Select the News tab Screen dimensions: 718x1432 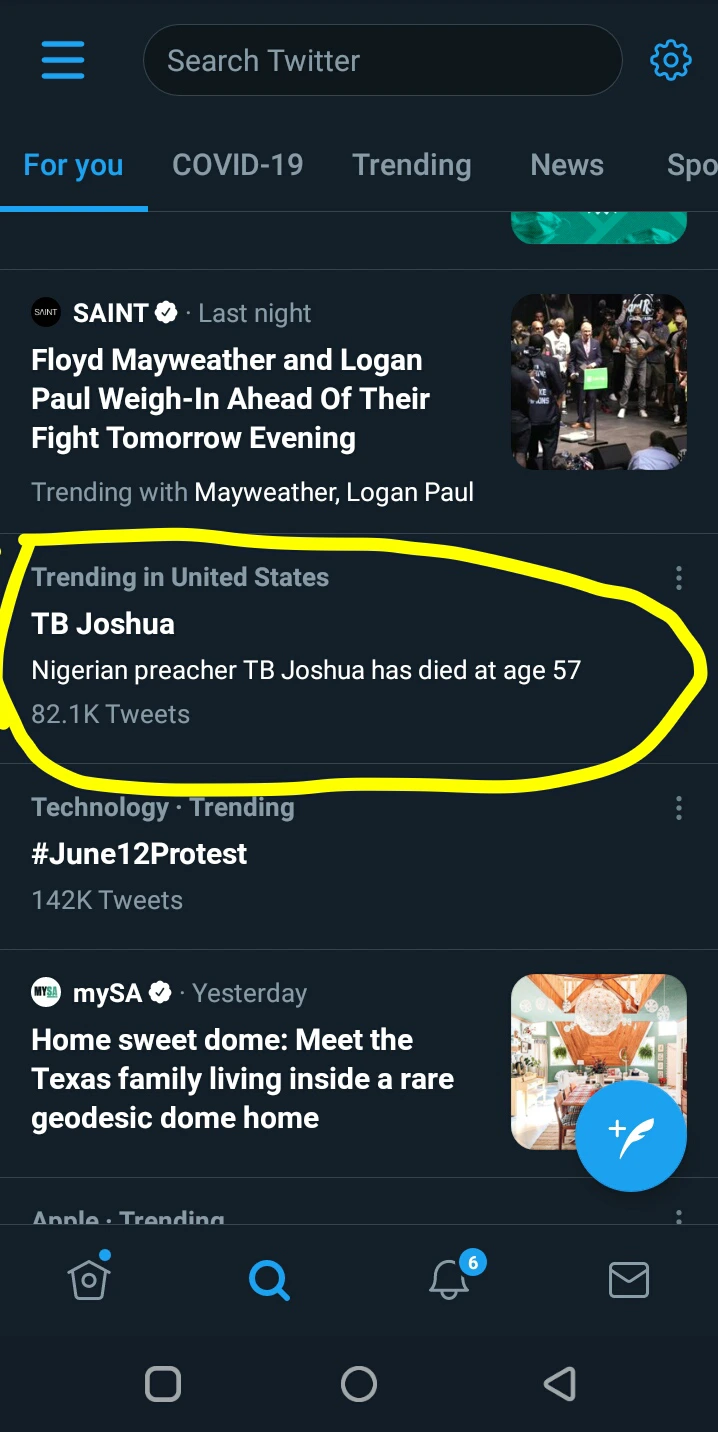click(x=567, y=165)
